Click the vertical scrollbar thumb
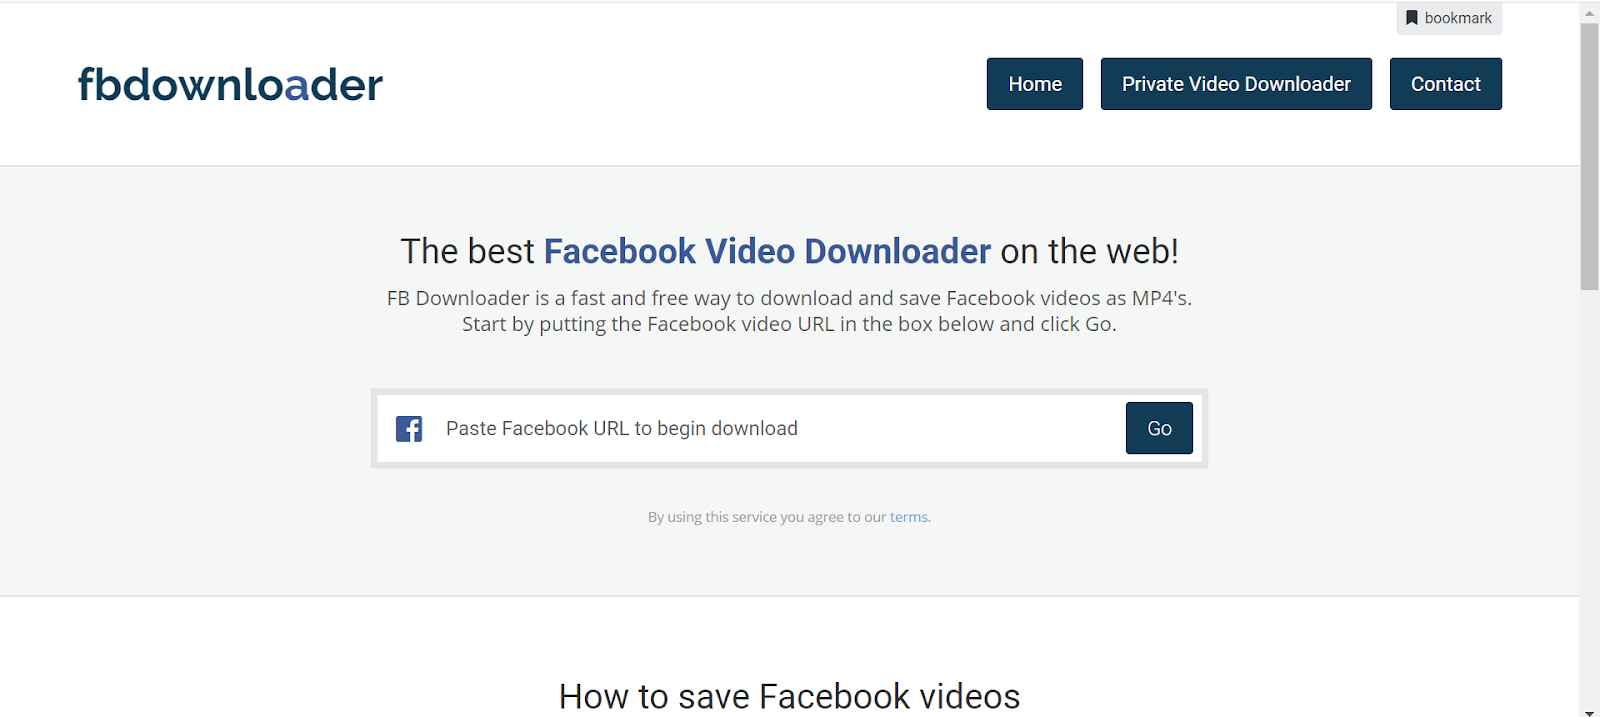Viewport: 1600px width, 717px height. click(x=1590, y=156)
